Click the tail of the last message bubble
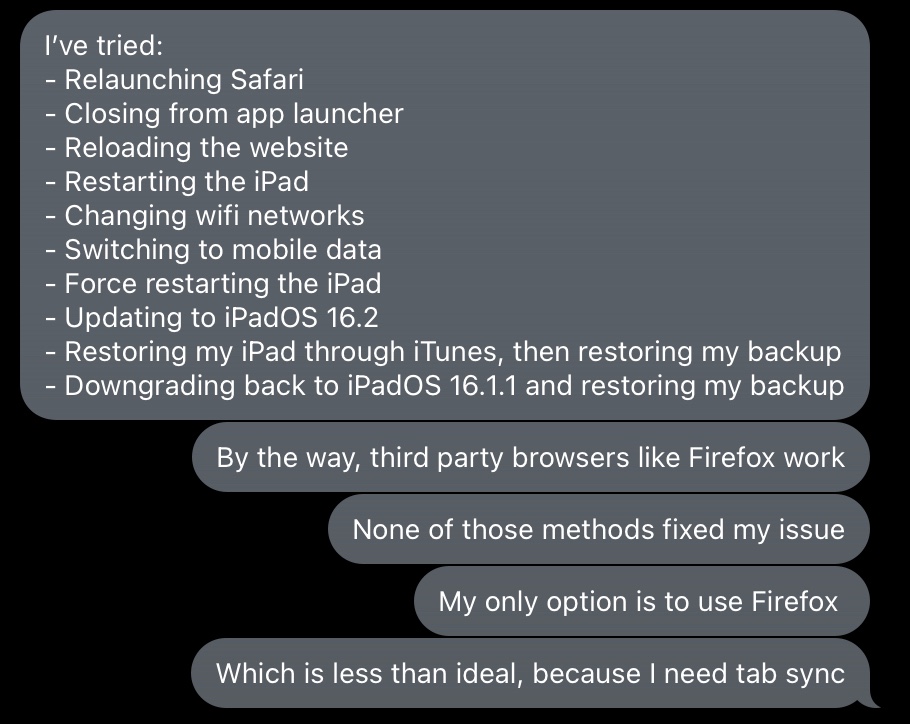910x724 pixels. tap(871, 701)
